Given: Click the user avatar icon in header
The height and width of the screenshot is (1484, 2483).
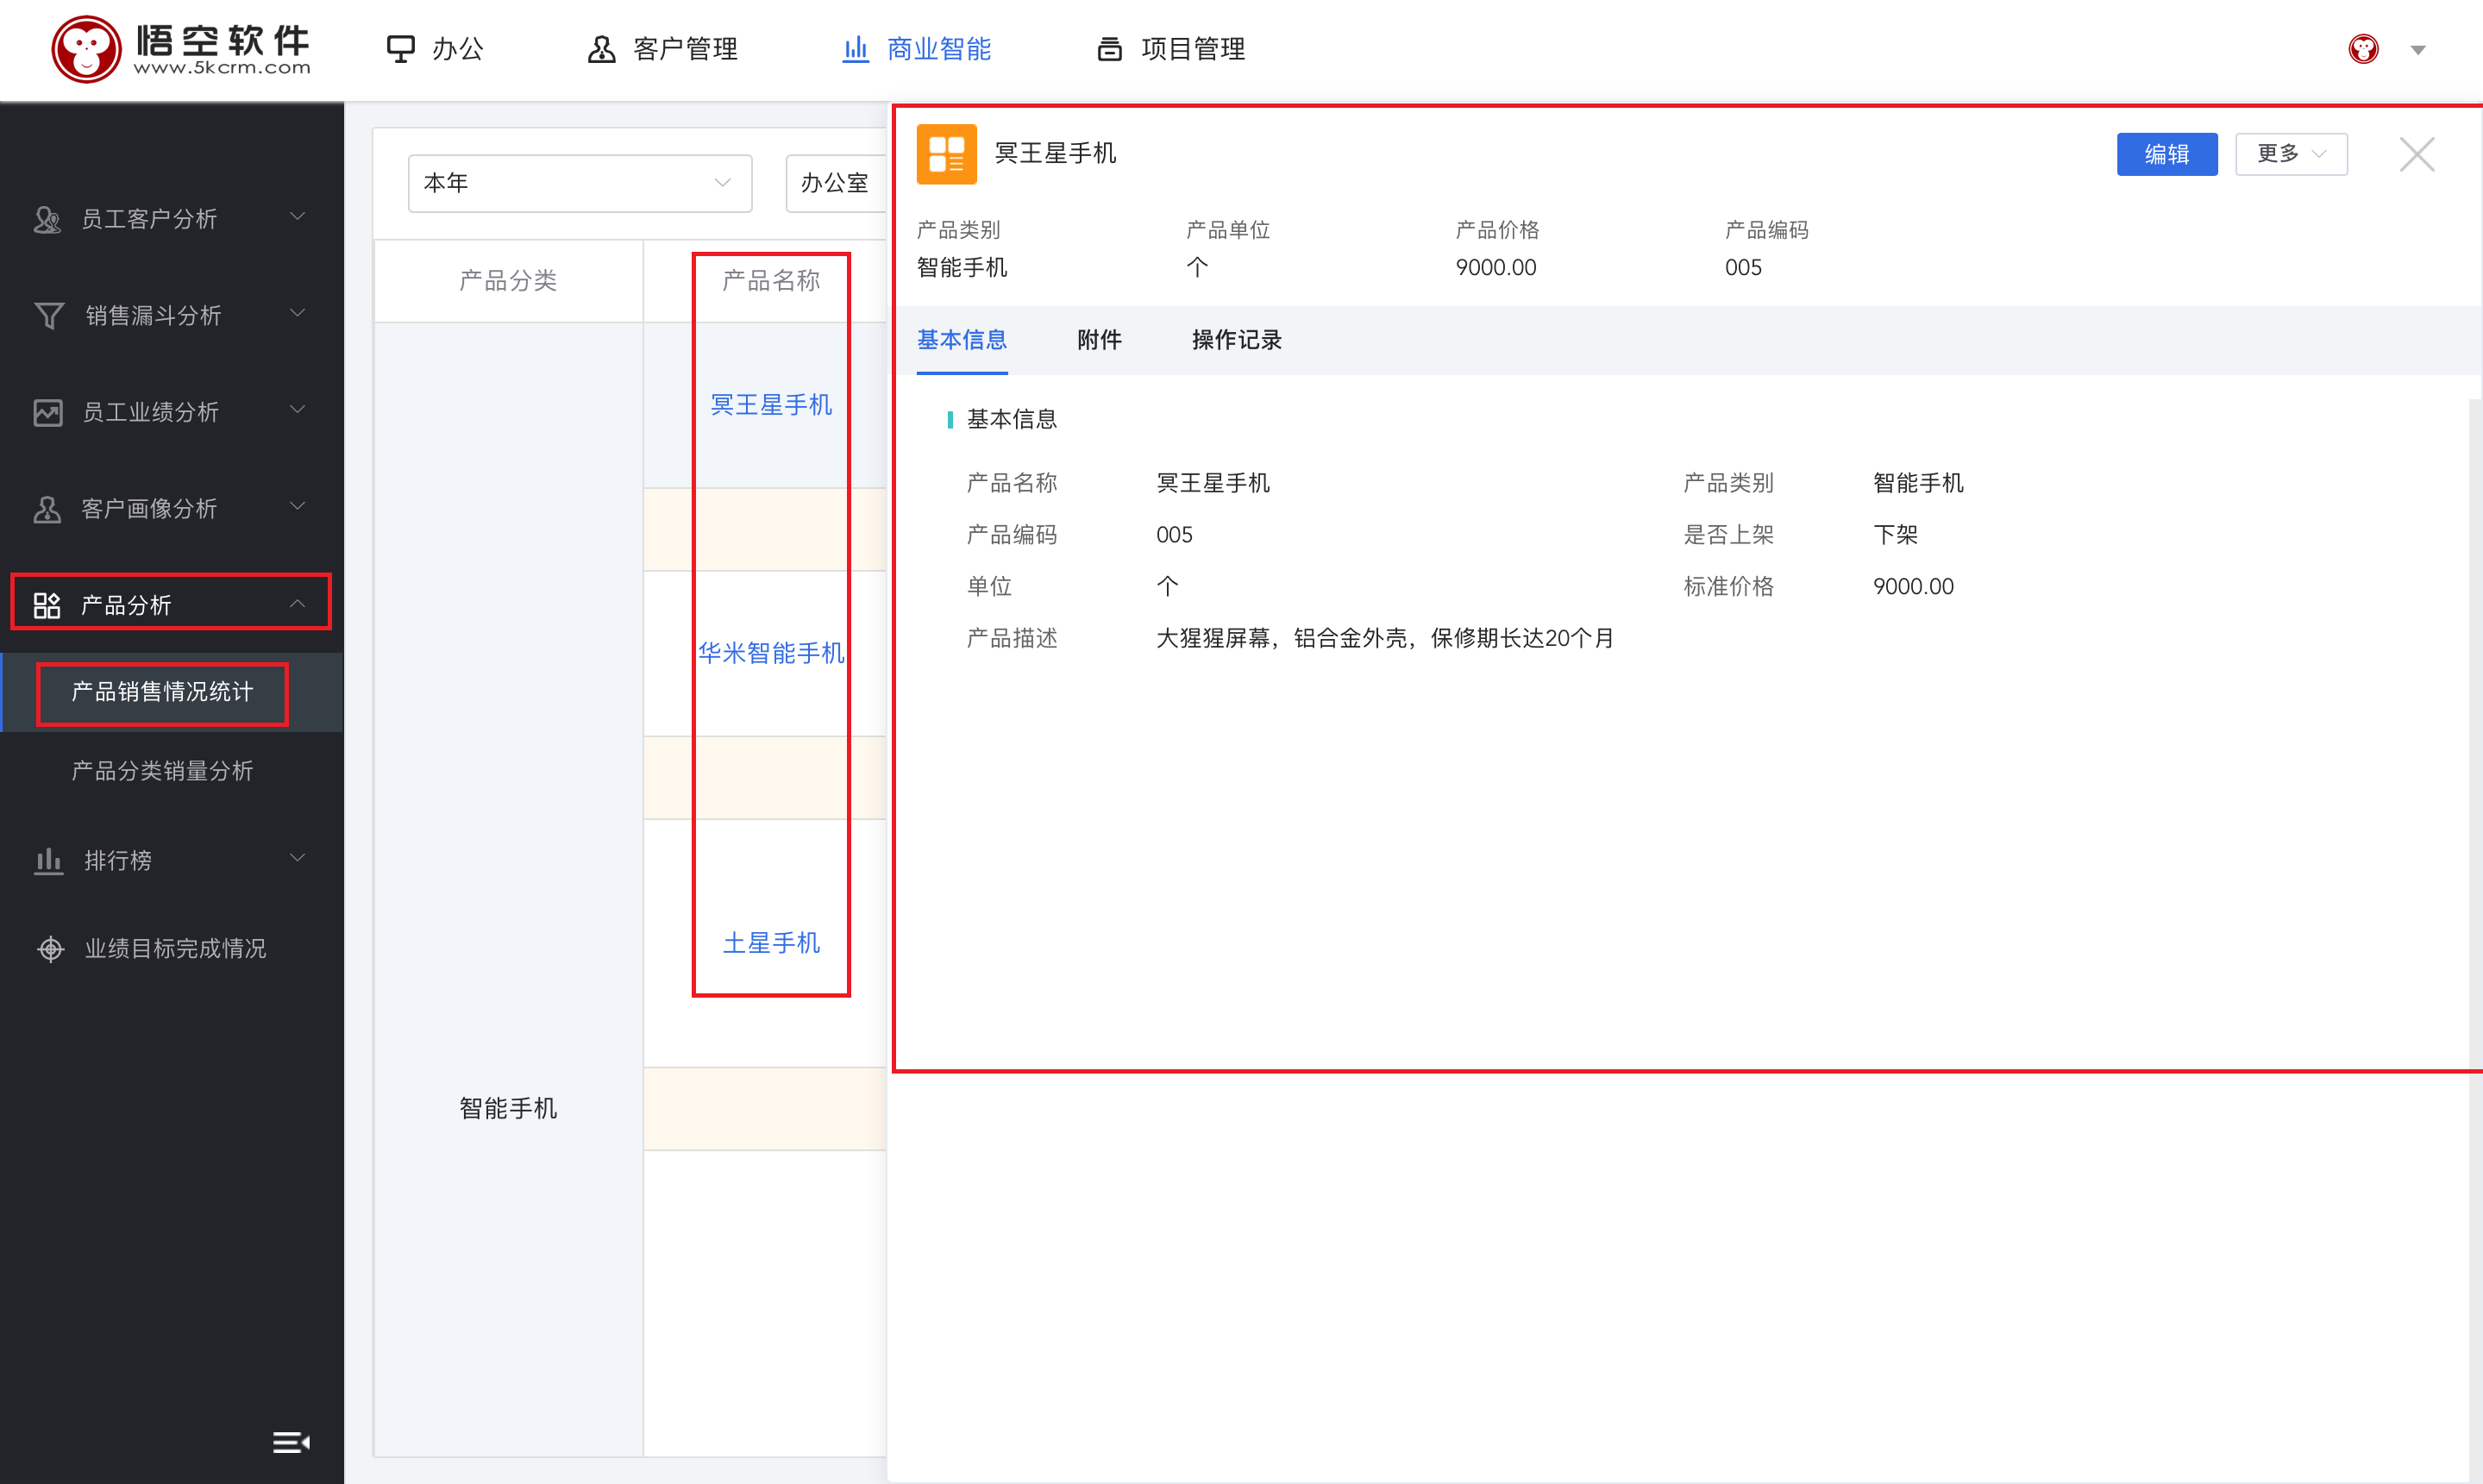Looking at the screenshot, I should (x=2362, y=49).
